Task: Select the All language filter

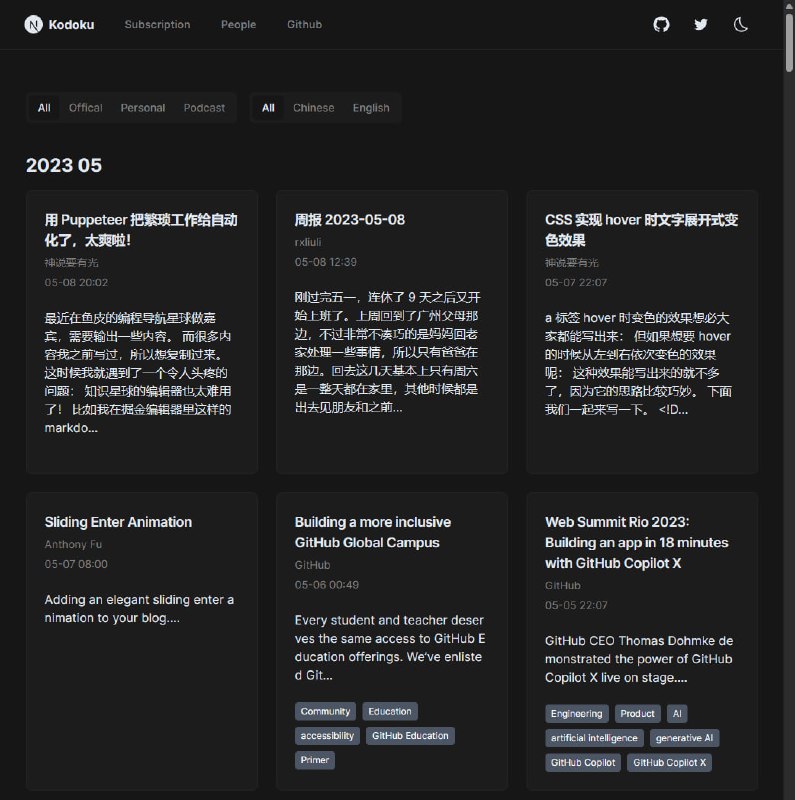Action: pyautogui.click(x=268, y=108)
